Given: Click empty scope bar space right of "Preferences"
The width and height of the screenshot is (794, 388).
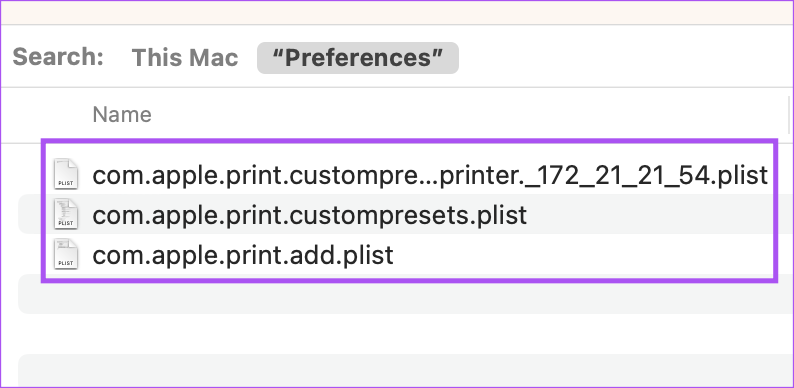Looking at the screenshot, I should click(x=625, y=58).
